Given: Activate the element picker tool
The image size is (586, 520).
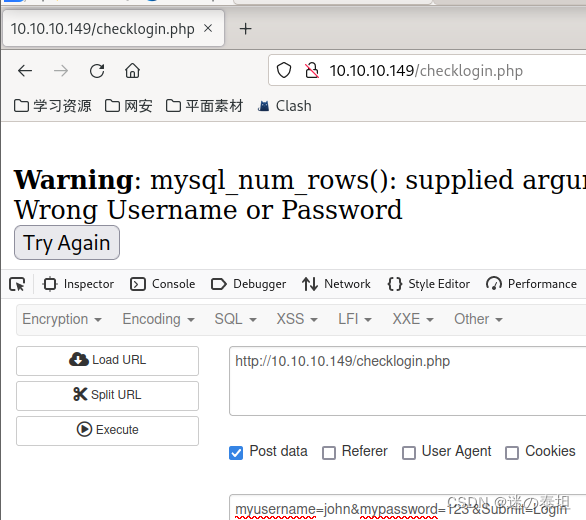Looking at the screenshot, I should tap(17, 284).
